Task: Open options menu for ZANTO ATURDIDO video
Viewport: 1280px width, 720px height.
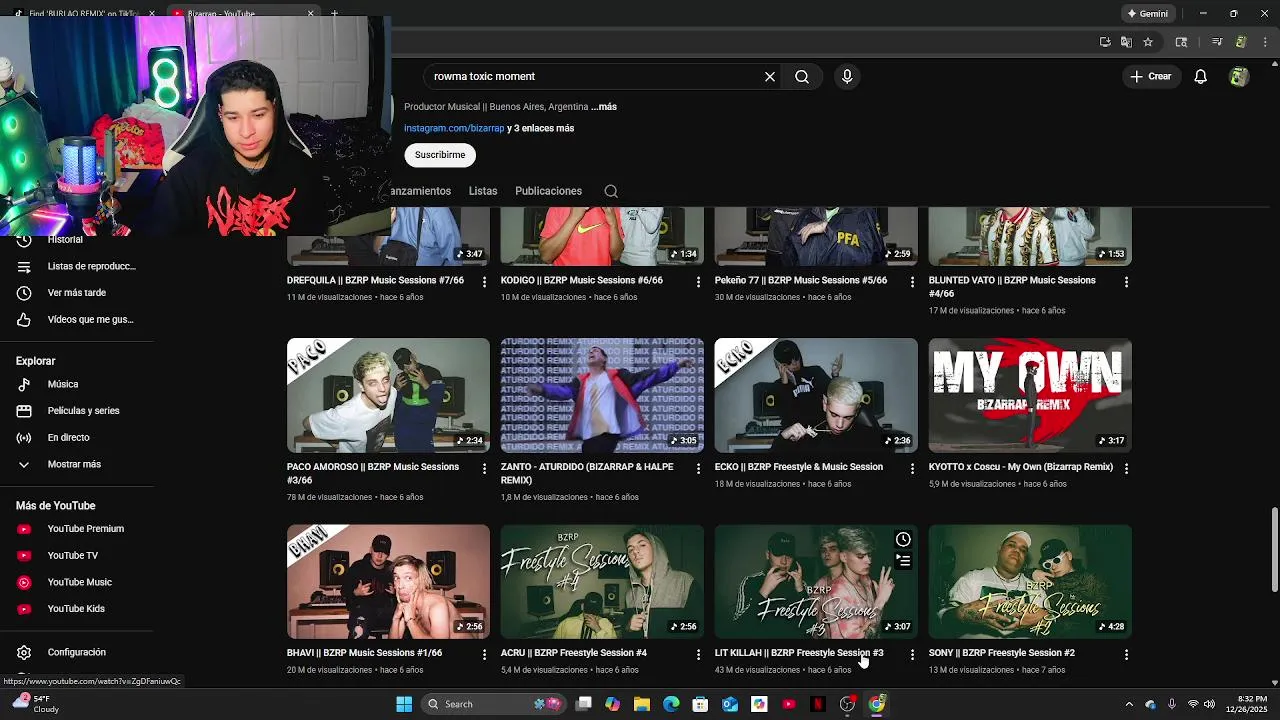Action: tap(699, 468)
